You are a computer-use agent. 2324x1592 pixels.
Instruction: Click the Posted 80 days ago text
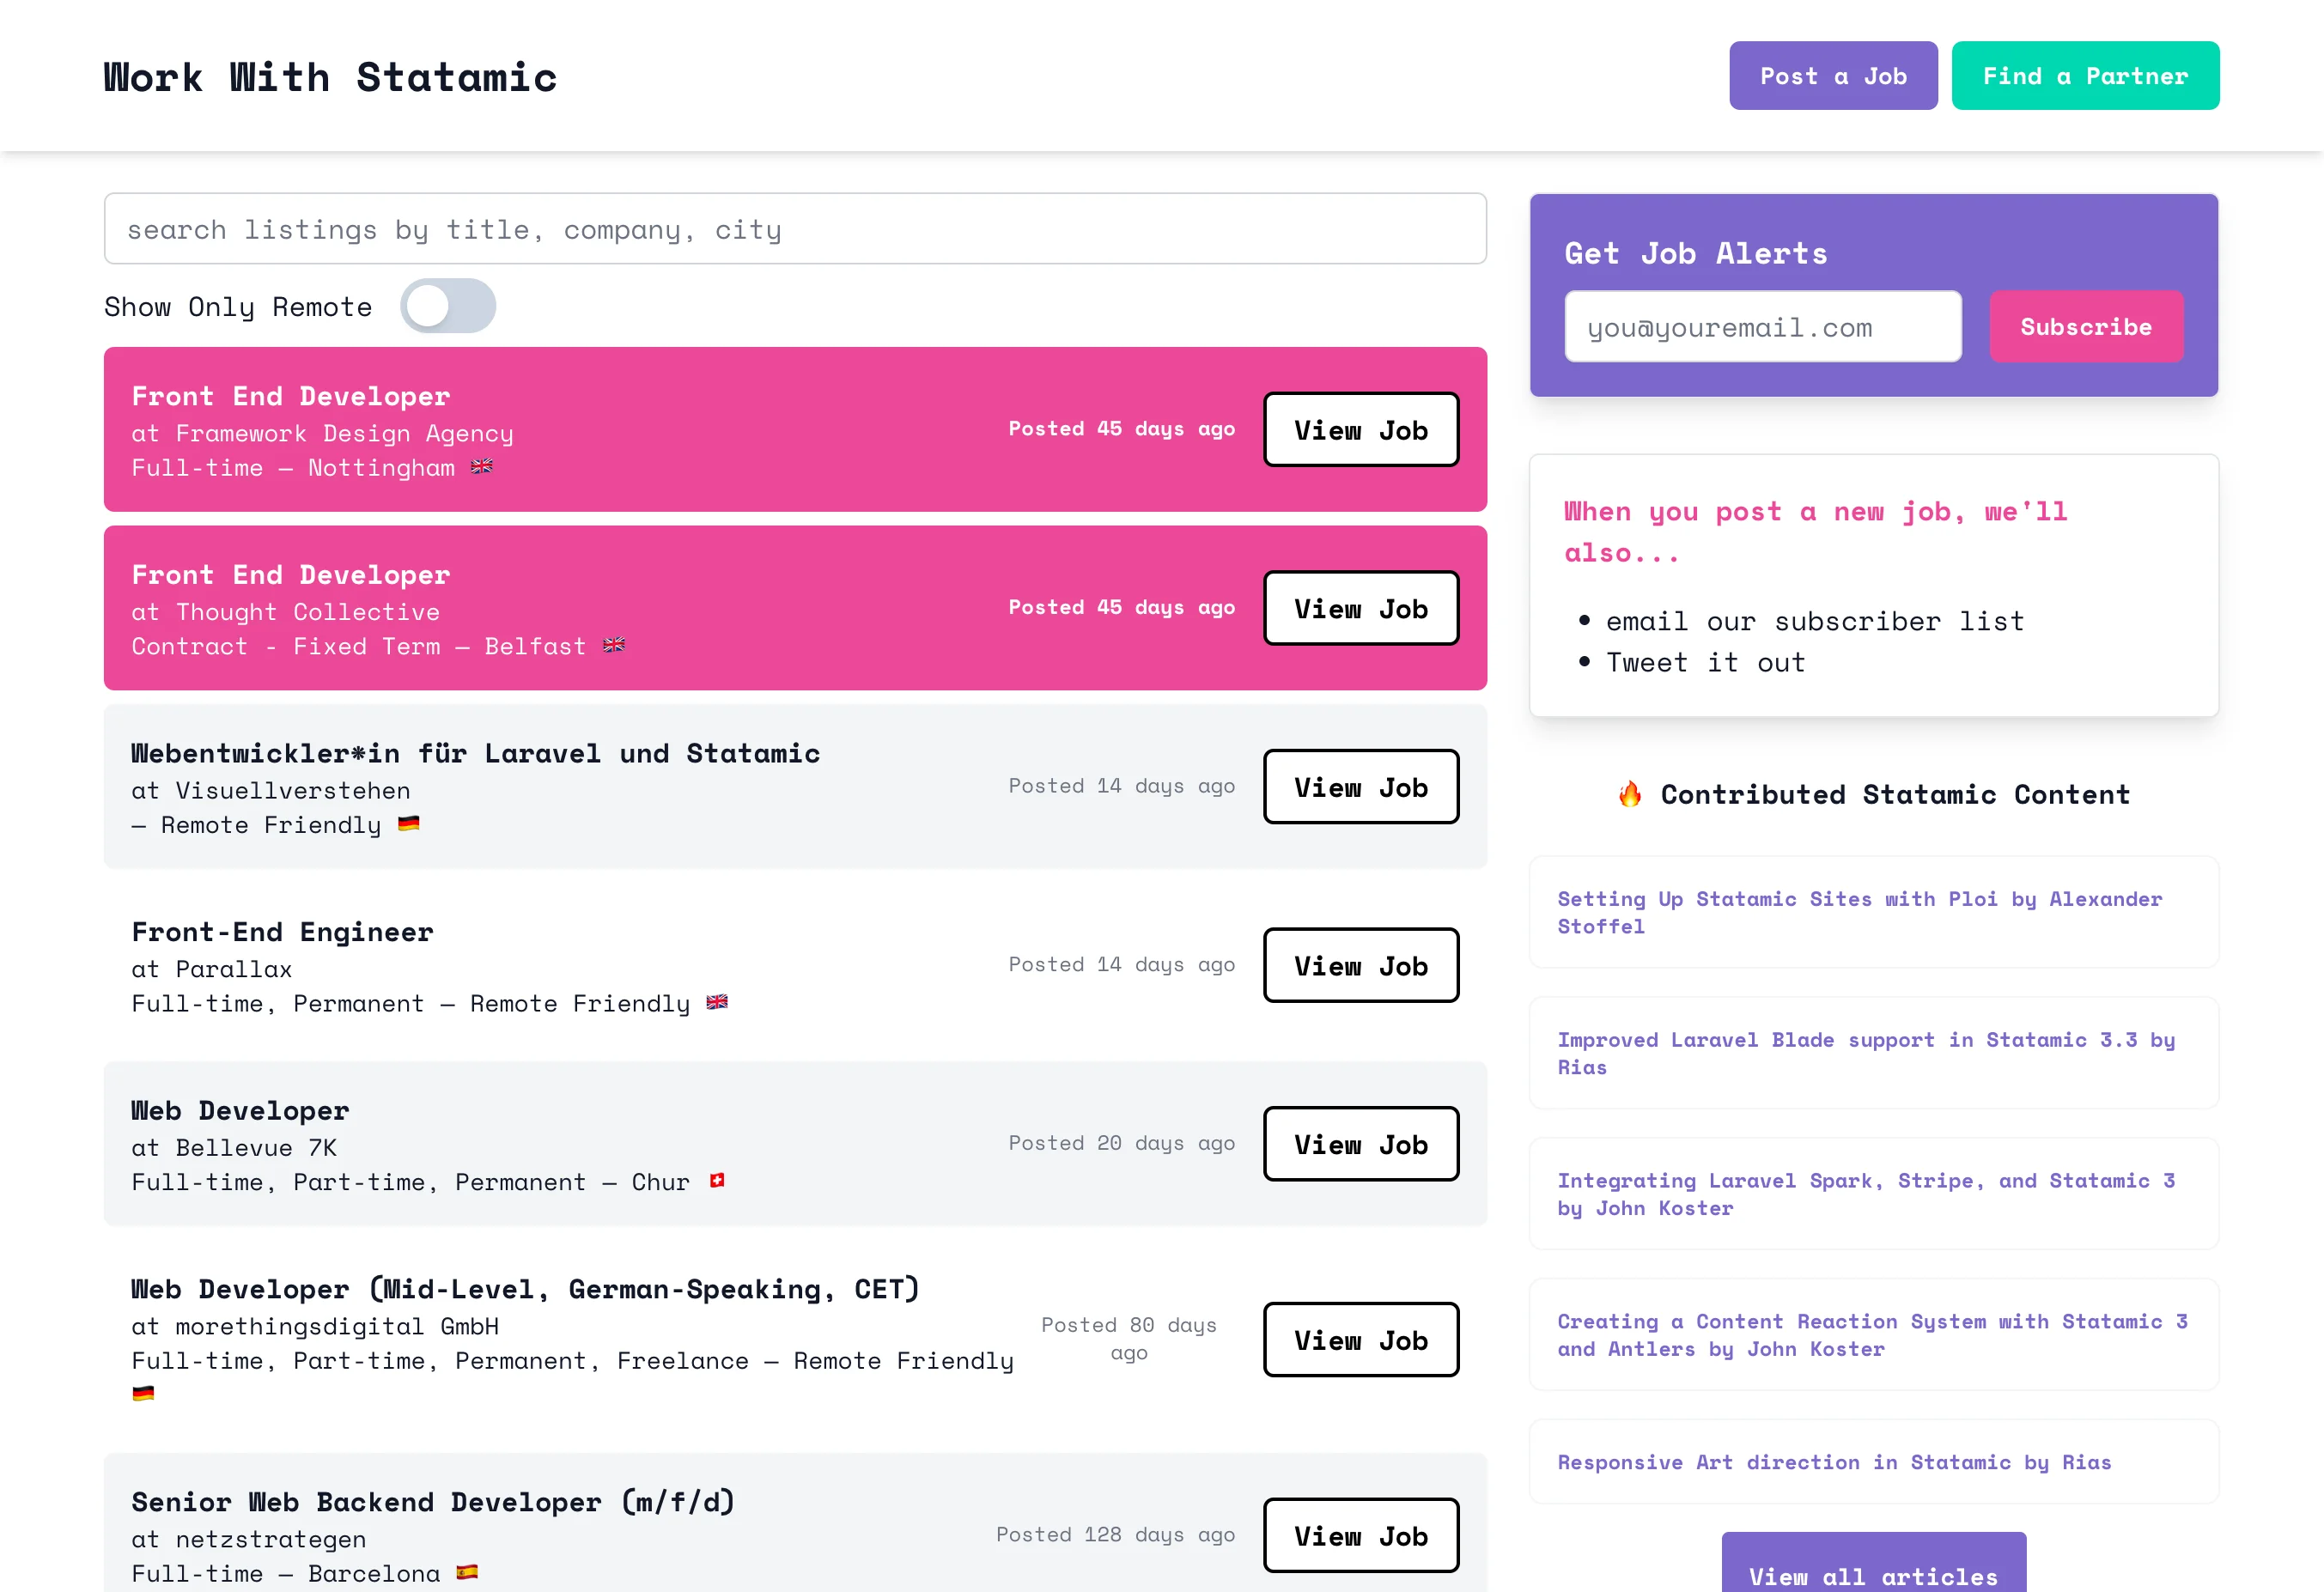[1129, 1339]
